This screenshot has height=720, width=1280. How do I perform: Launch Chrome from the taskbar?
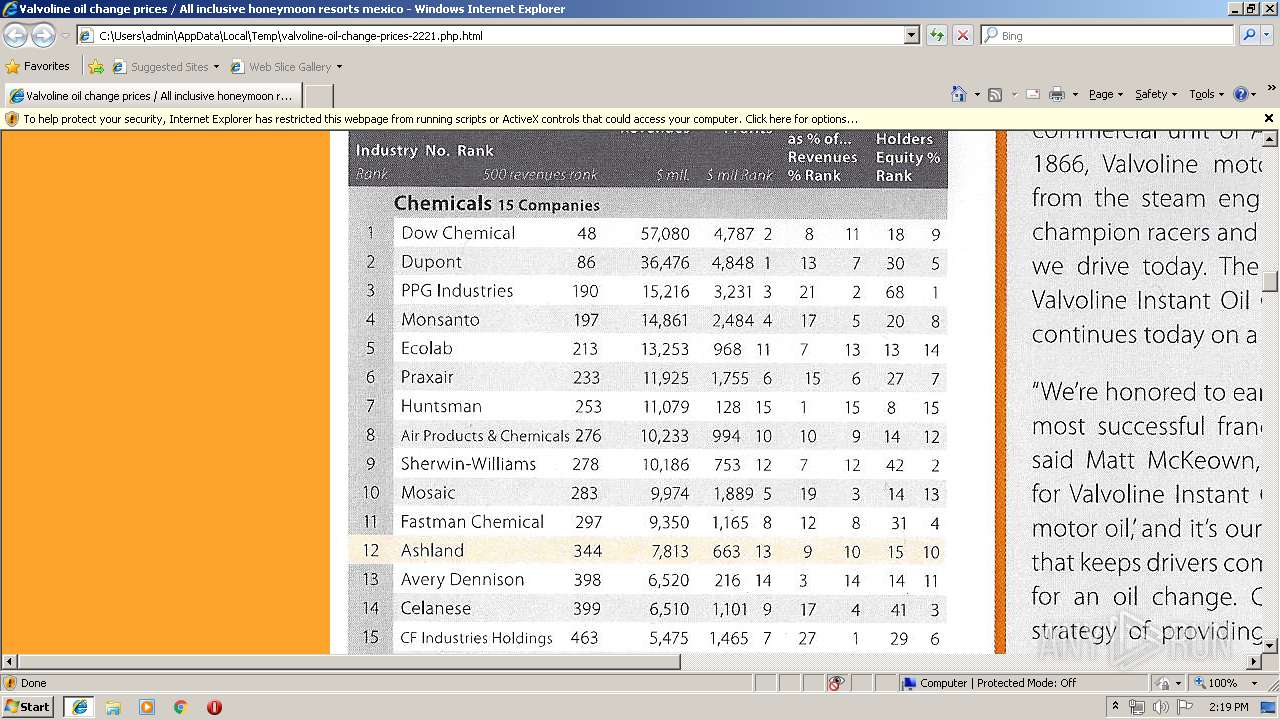coord(181,707)
